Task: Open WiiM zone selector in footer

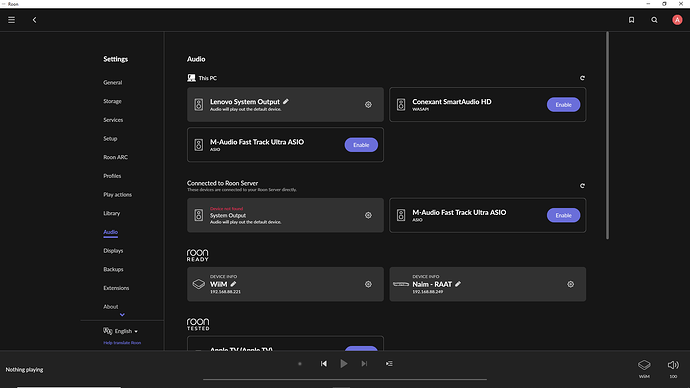Action: [644, 368]
